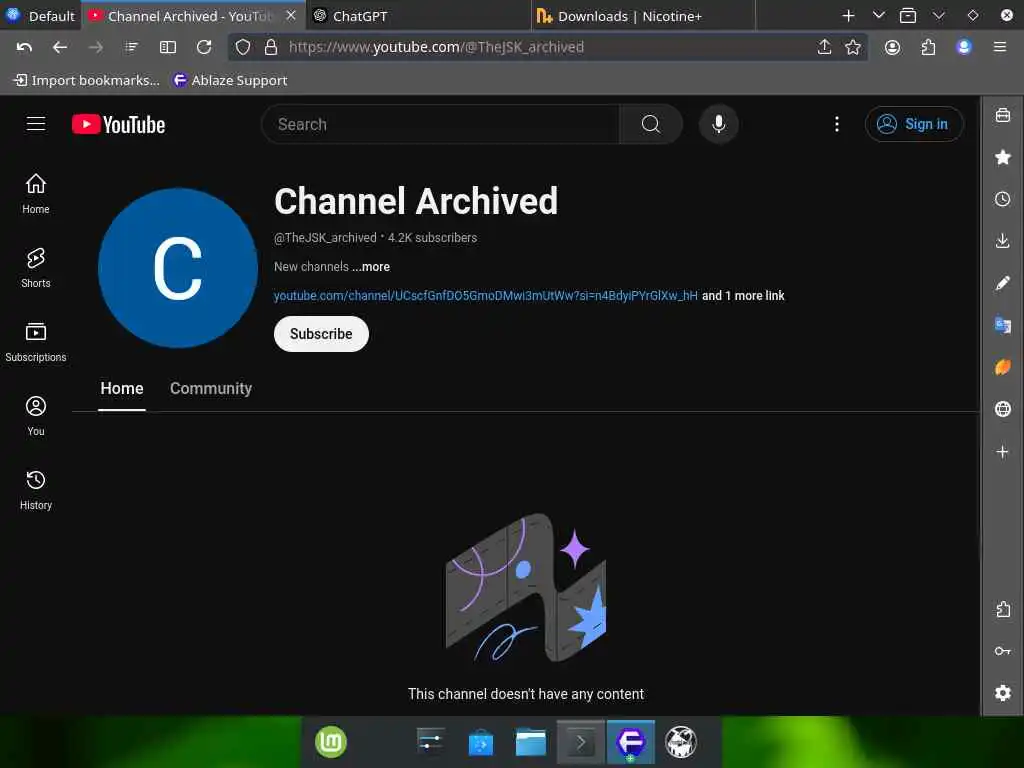Click the search magnifier button
The height and width of the screenshot is (768, 1024).
650,124
